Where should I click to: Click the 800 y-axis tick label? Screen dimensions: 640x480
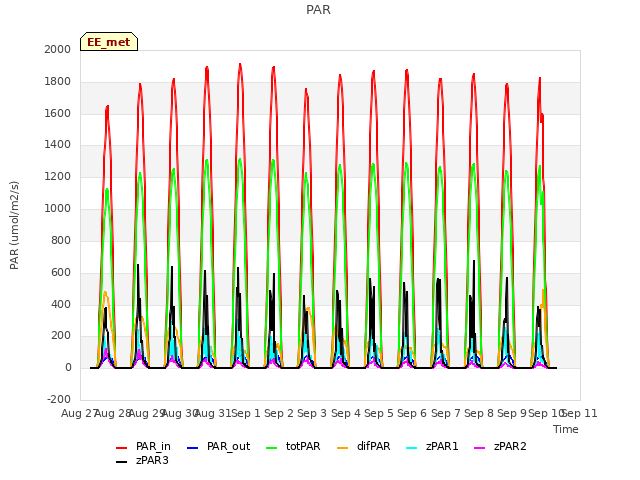click(61, 240)
